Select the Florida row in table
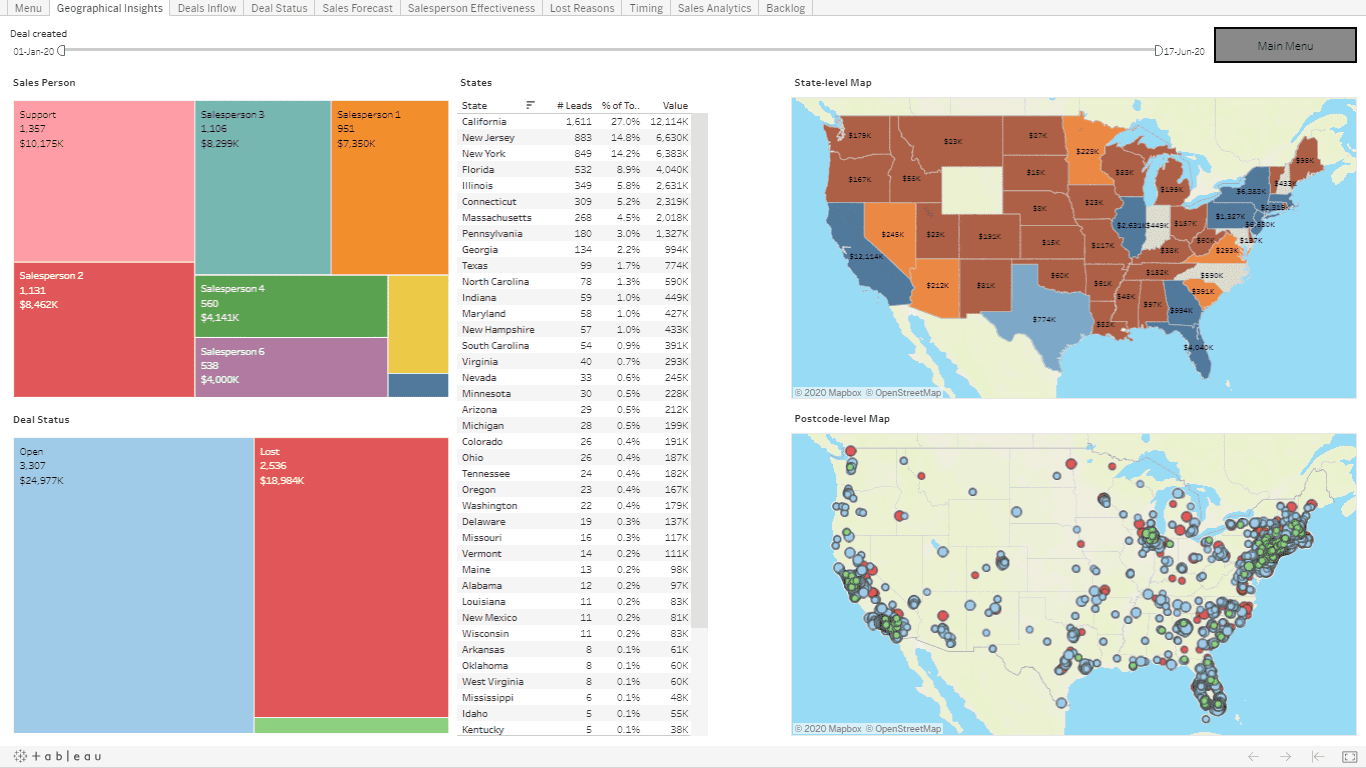Screen dimensions: 1366x768 pos(575,169)
